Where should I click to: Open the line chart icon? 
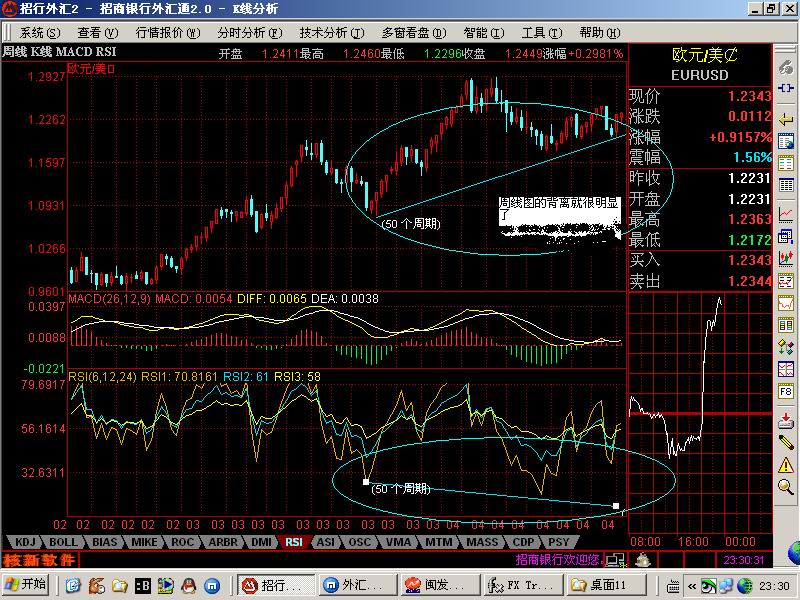(x=786, y=214)
